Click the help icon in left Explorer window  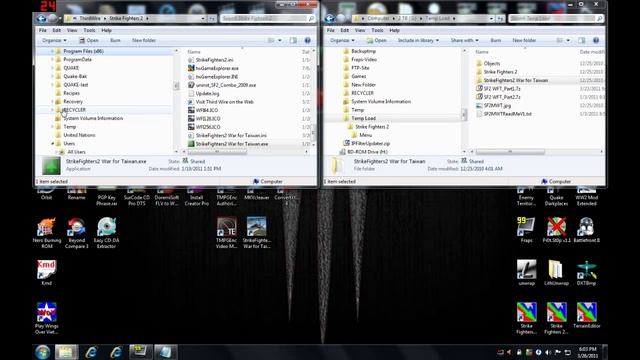307,40
